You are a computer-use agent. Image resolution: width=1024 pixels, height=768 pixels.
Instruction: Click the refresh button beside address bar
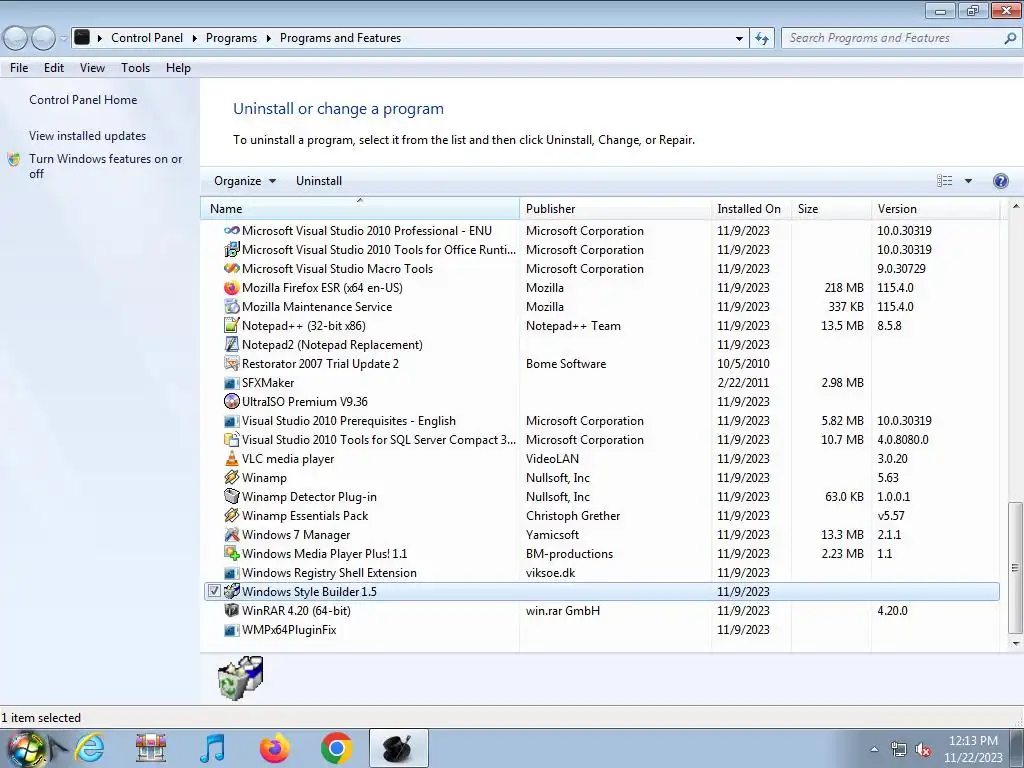(x=761, y=38)
